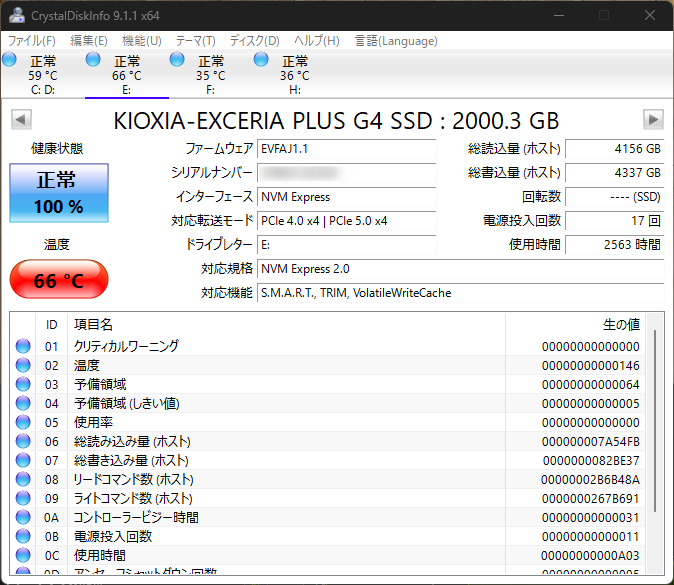The height and width of the screenshot is (585, 674).
Task: Click the 項目名 column header
Action: 286,325
